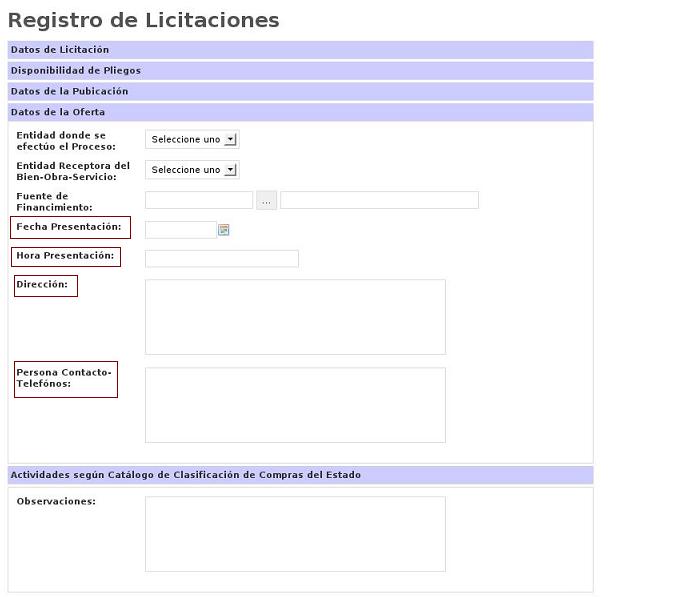Image resolution: width=679 pixels, height=597 pixels.
Task: Click the Hora Presentación label
Action: click(65, 256)
